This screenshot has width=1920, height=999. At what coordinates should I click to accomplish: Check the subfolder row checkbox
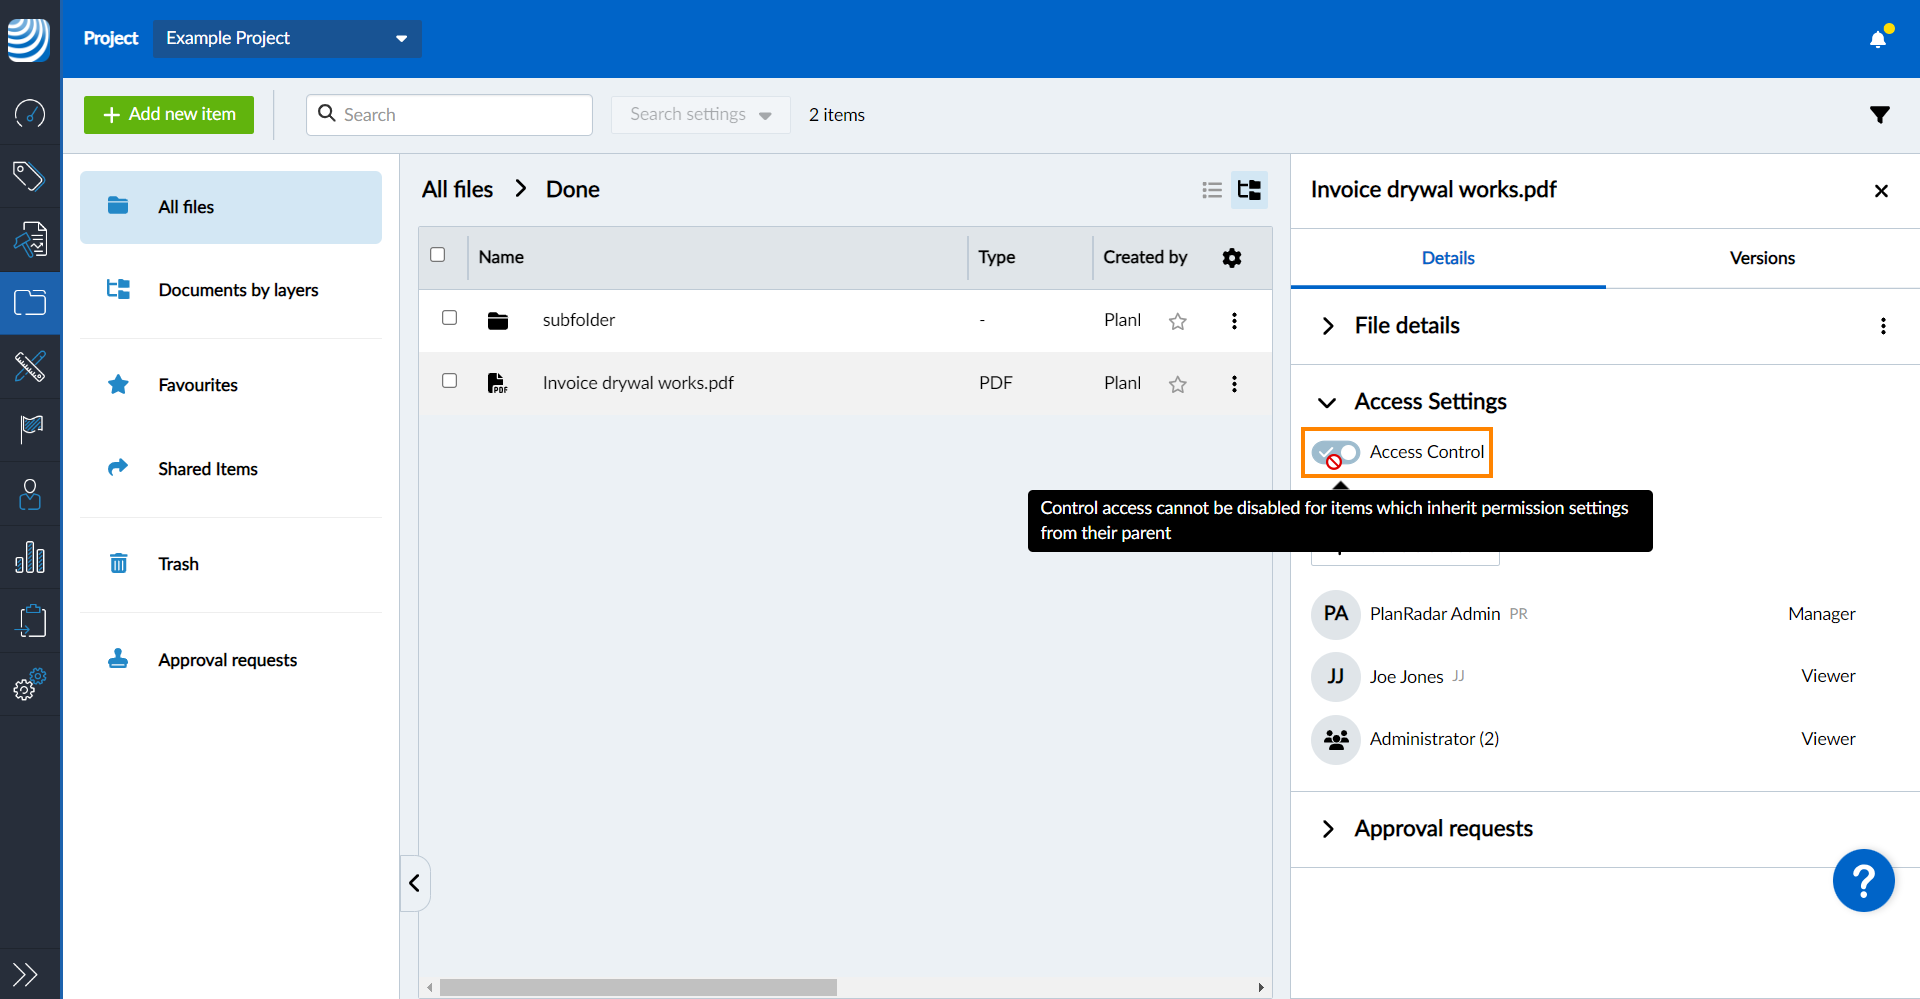point(450,318)
